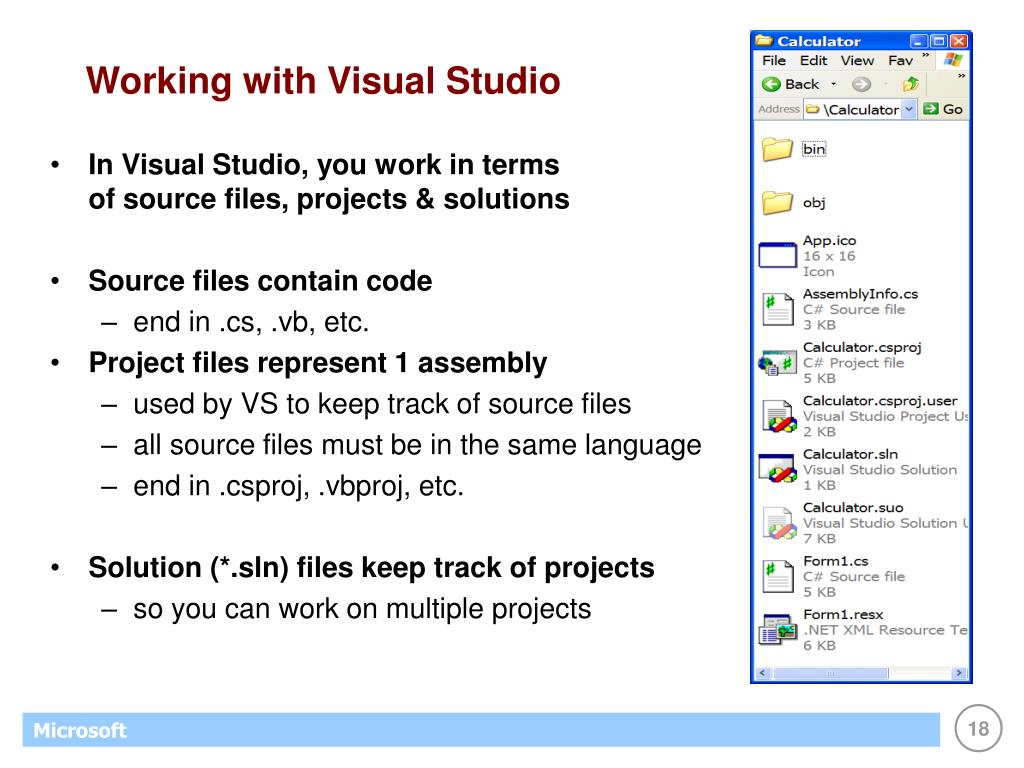Click "Project files represent 1 assembly" bullet
The width and height of the screenshot is (1024, 768).
[317, 363]
